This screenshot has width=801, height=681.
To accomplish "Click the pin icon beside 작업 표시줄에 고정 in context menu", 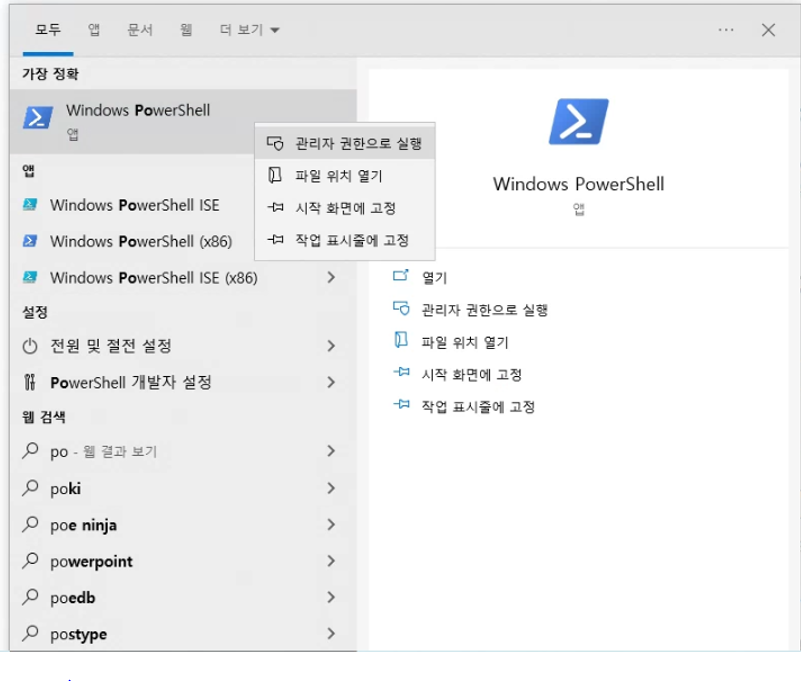I will pos(275,239).
